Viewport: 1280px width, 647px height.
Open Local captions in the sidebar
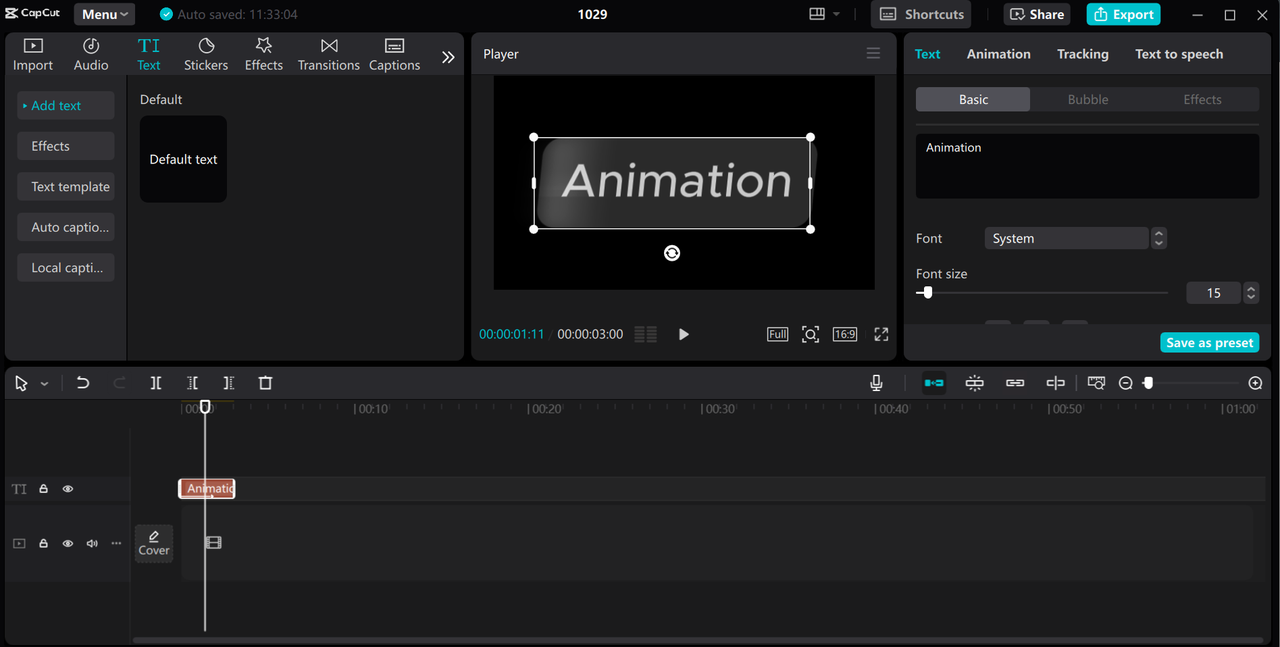pyautogui.click(x=65, y=267)
